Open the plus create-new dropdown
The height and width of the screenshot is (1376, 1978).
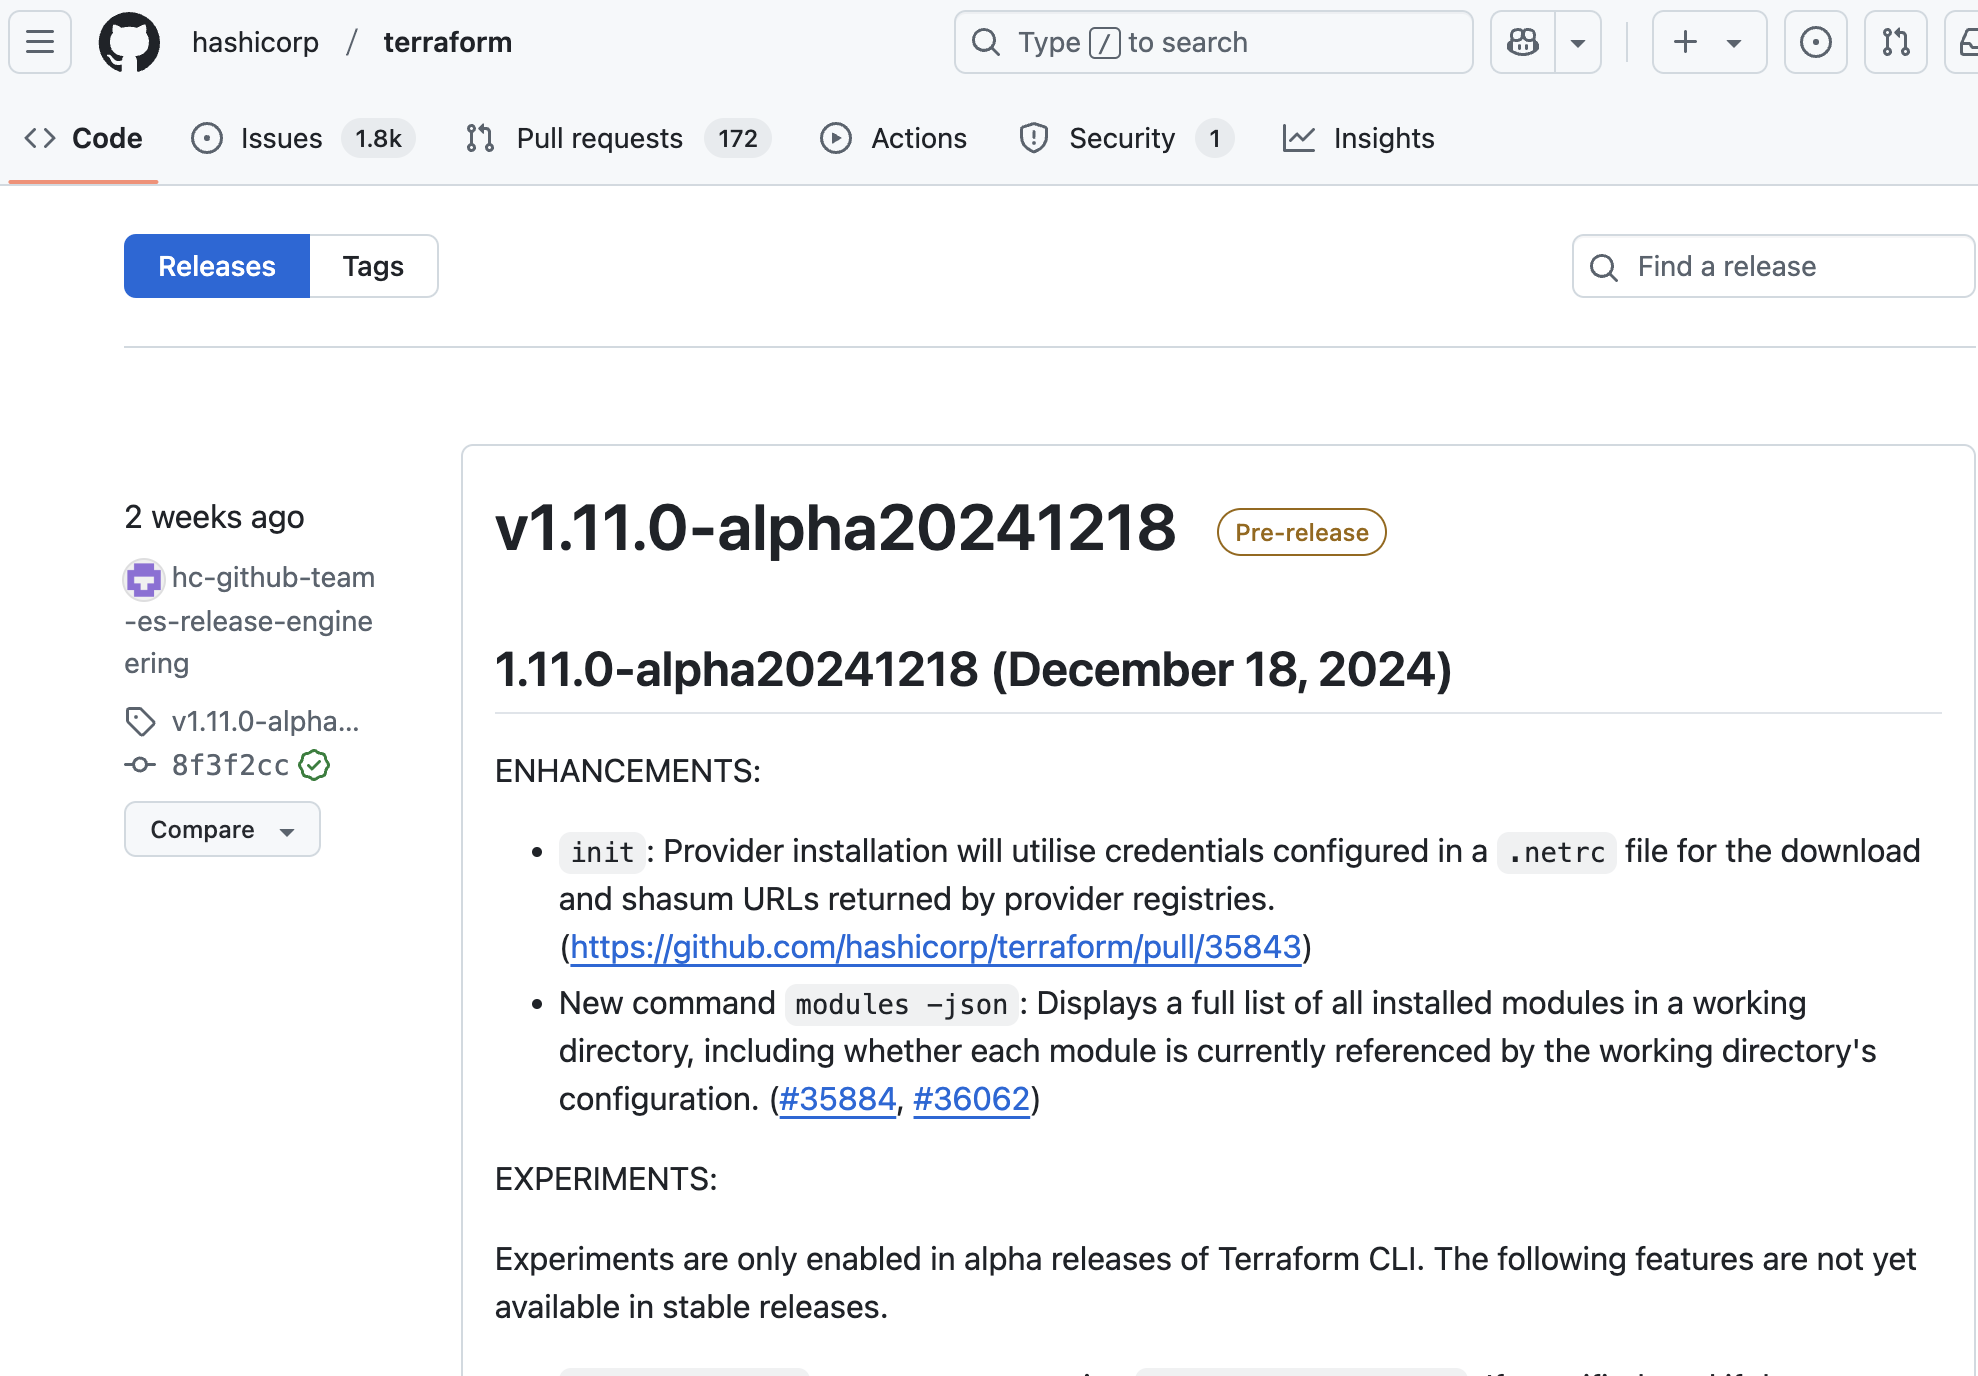click(x=1708, y=42)
